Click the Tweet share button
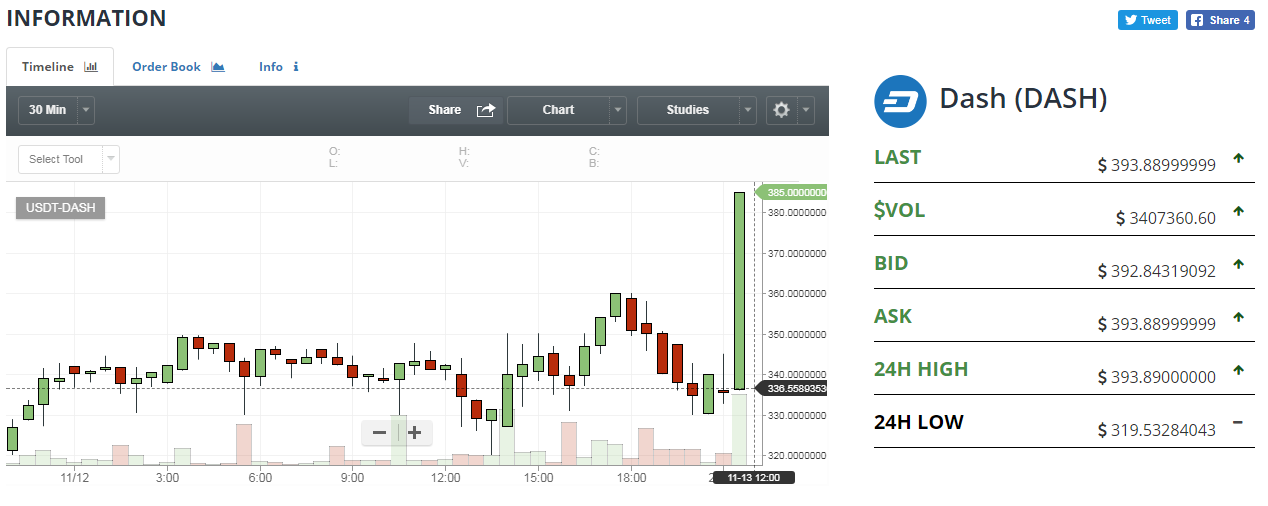The image size is (1268, 506). pos(1147,20)
